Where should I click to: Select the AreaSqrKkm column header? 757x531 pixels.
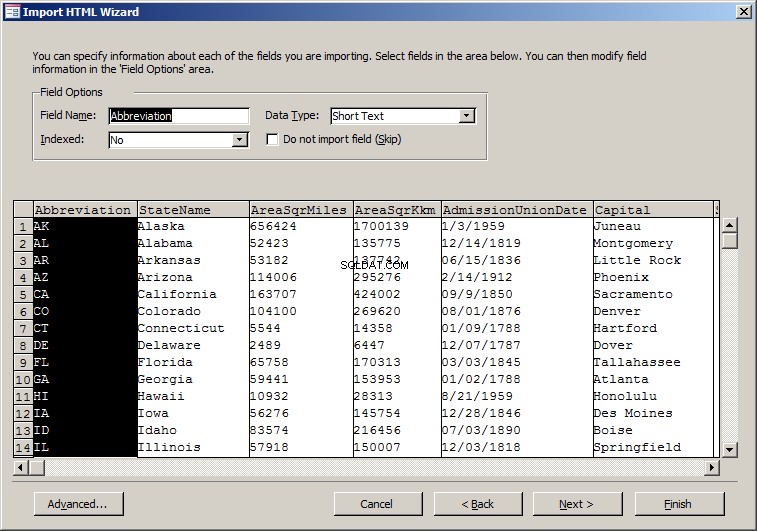[397, 210]
